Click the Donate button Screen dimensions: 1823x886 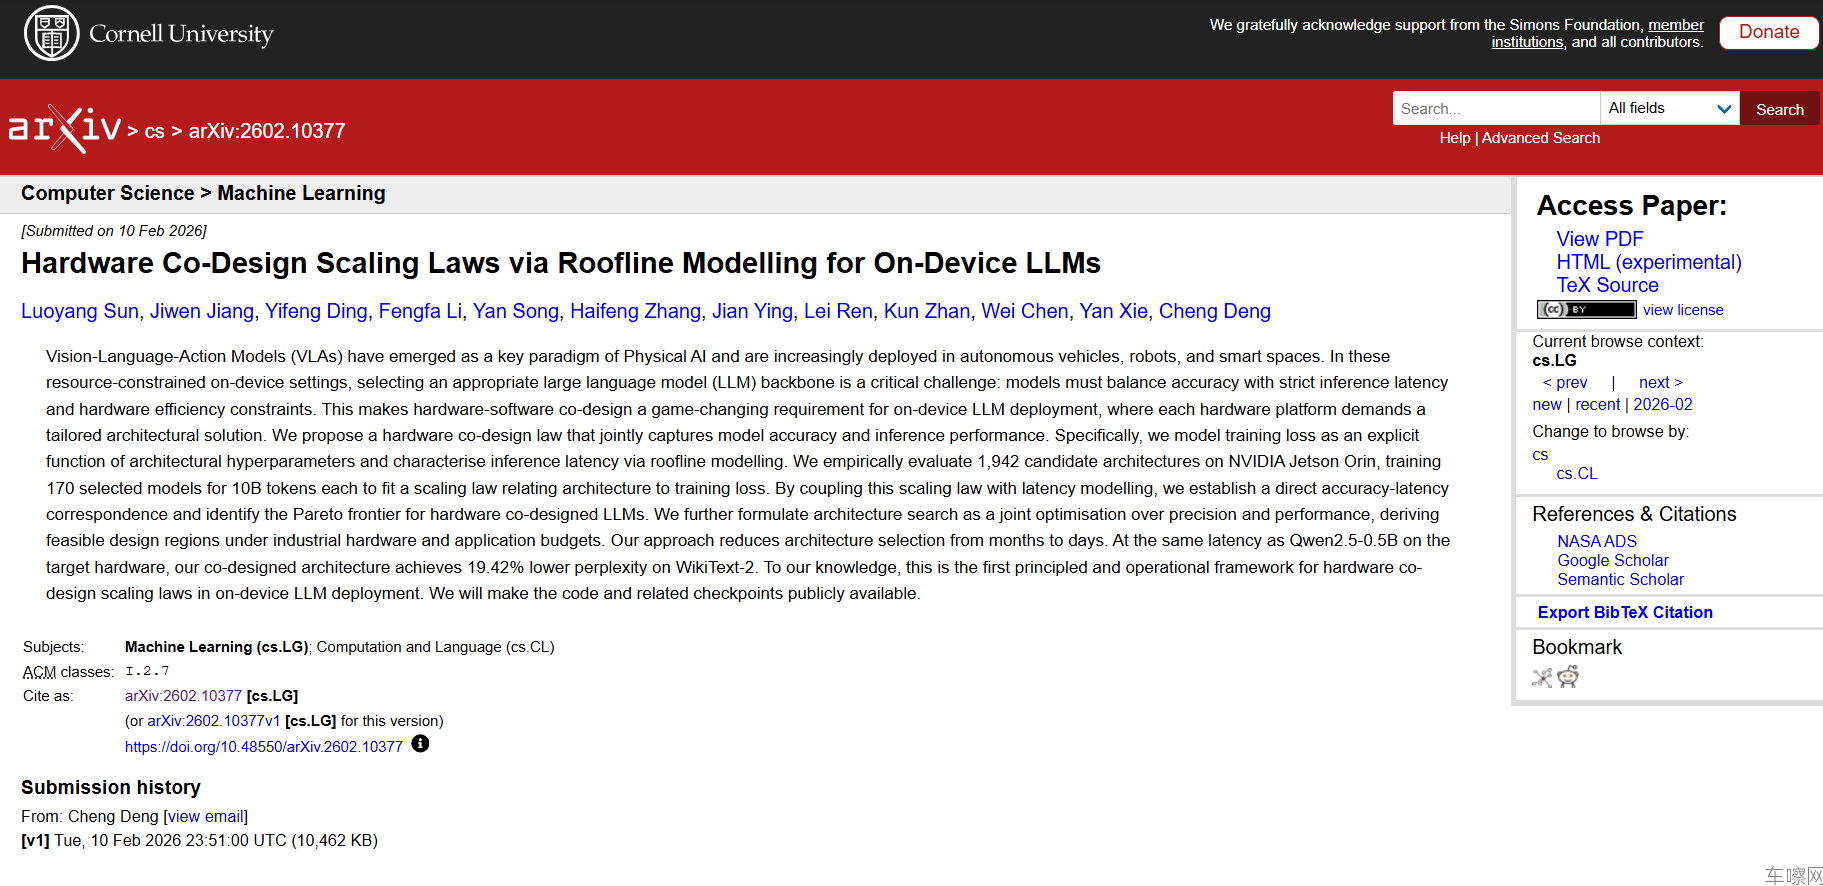[1768, 32]
